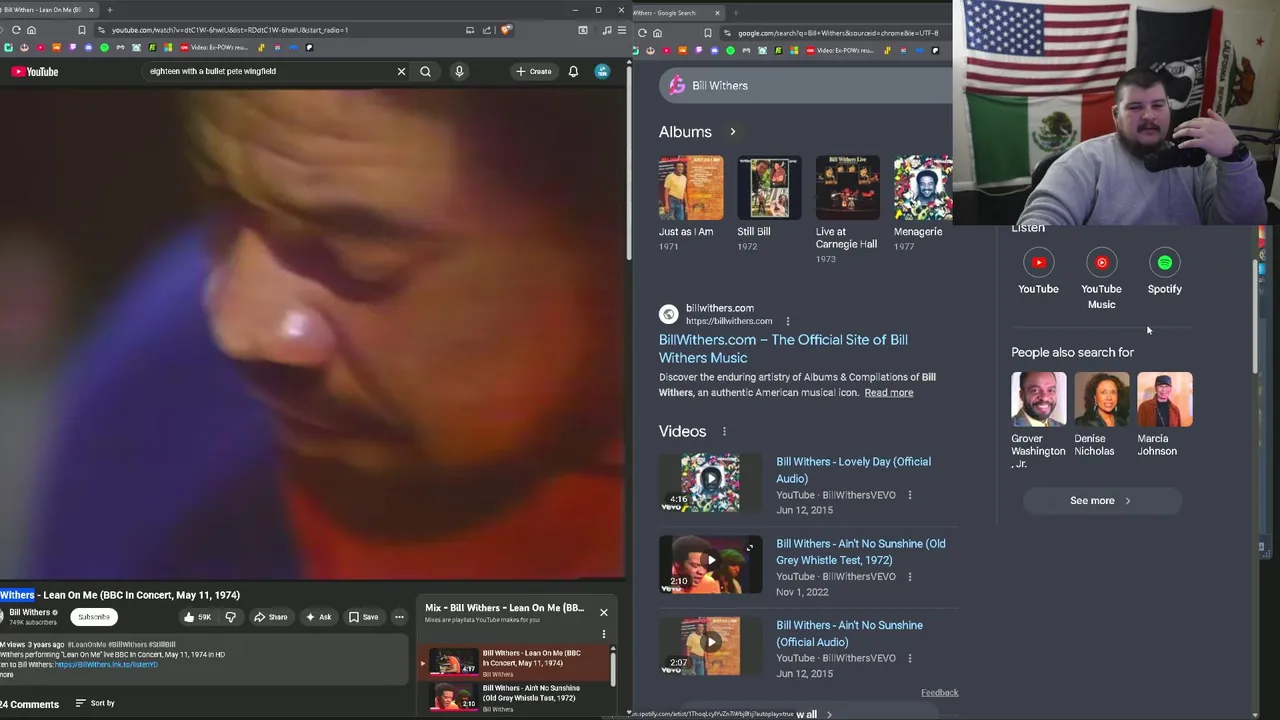Select Still Bill album cover
The height and width of the screenshot is (720, 1280).
(x=769, y=187)
